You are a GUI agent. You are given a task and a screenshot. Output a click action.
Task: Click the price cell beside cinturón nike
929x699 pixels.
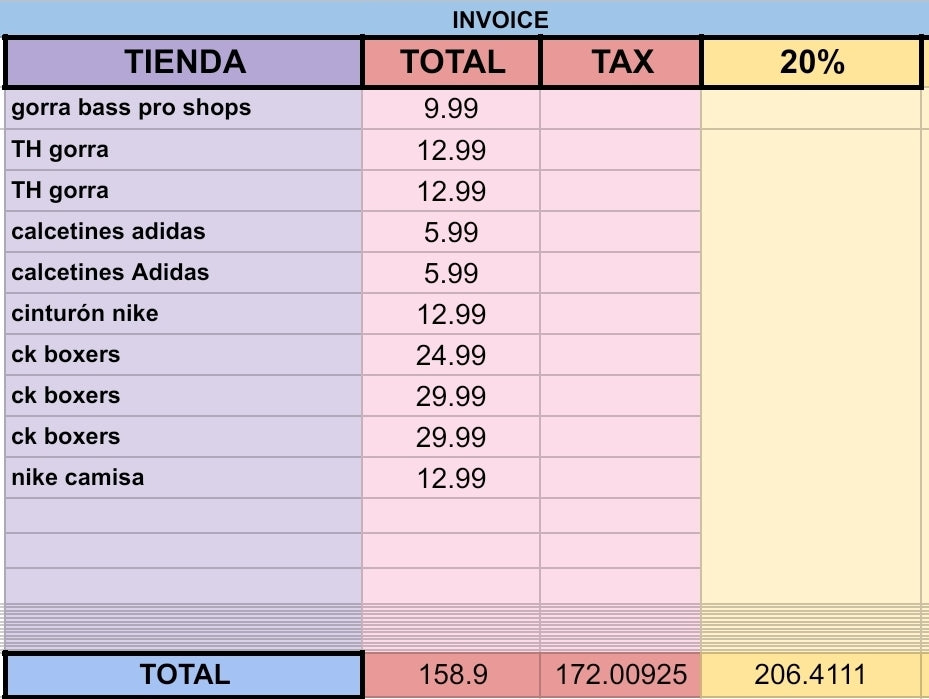tap(452, 314)
